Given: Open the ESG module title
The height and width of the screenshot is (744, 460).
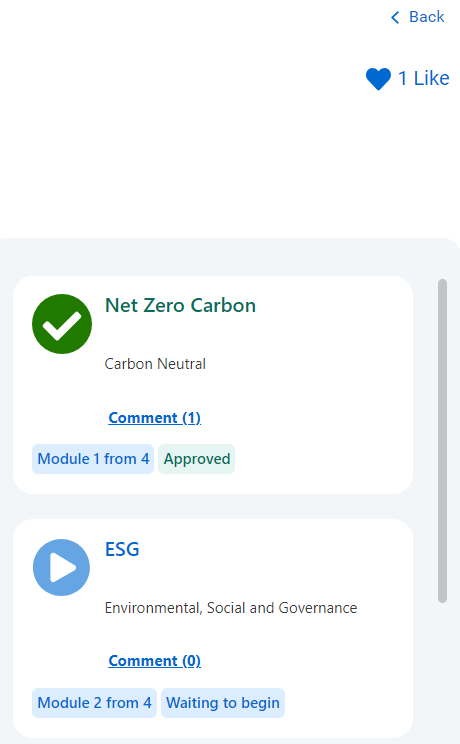Looking at the screenshot, I should 122,549.
